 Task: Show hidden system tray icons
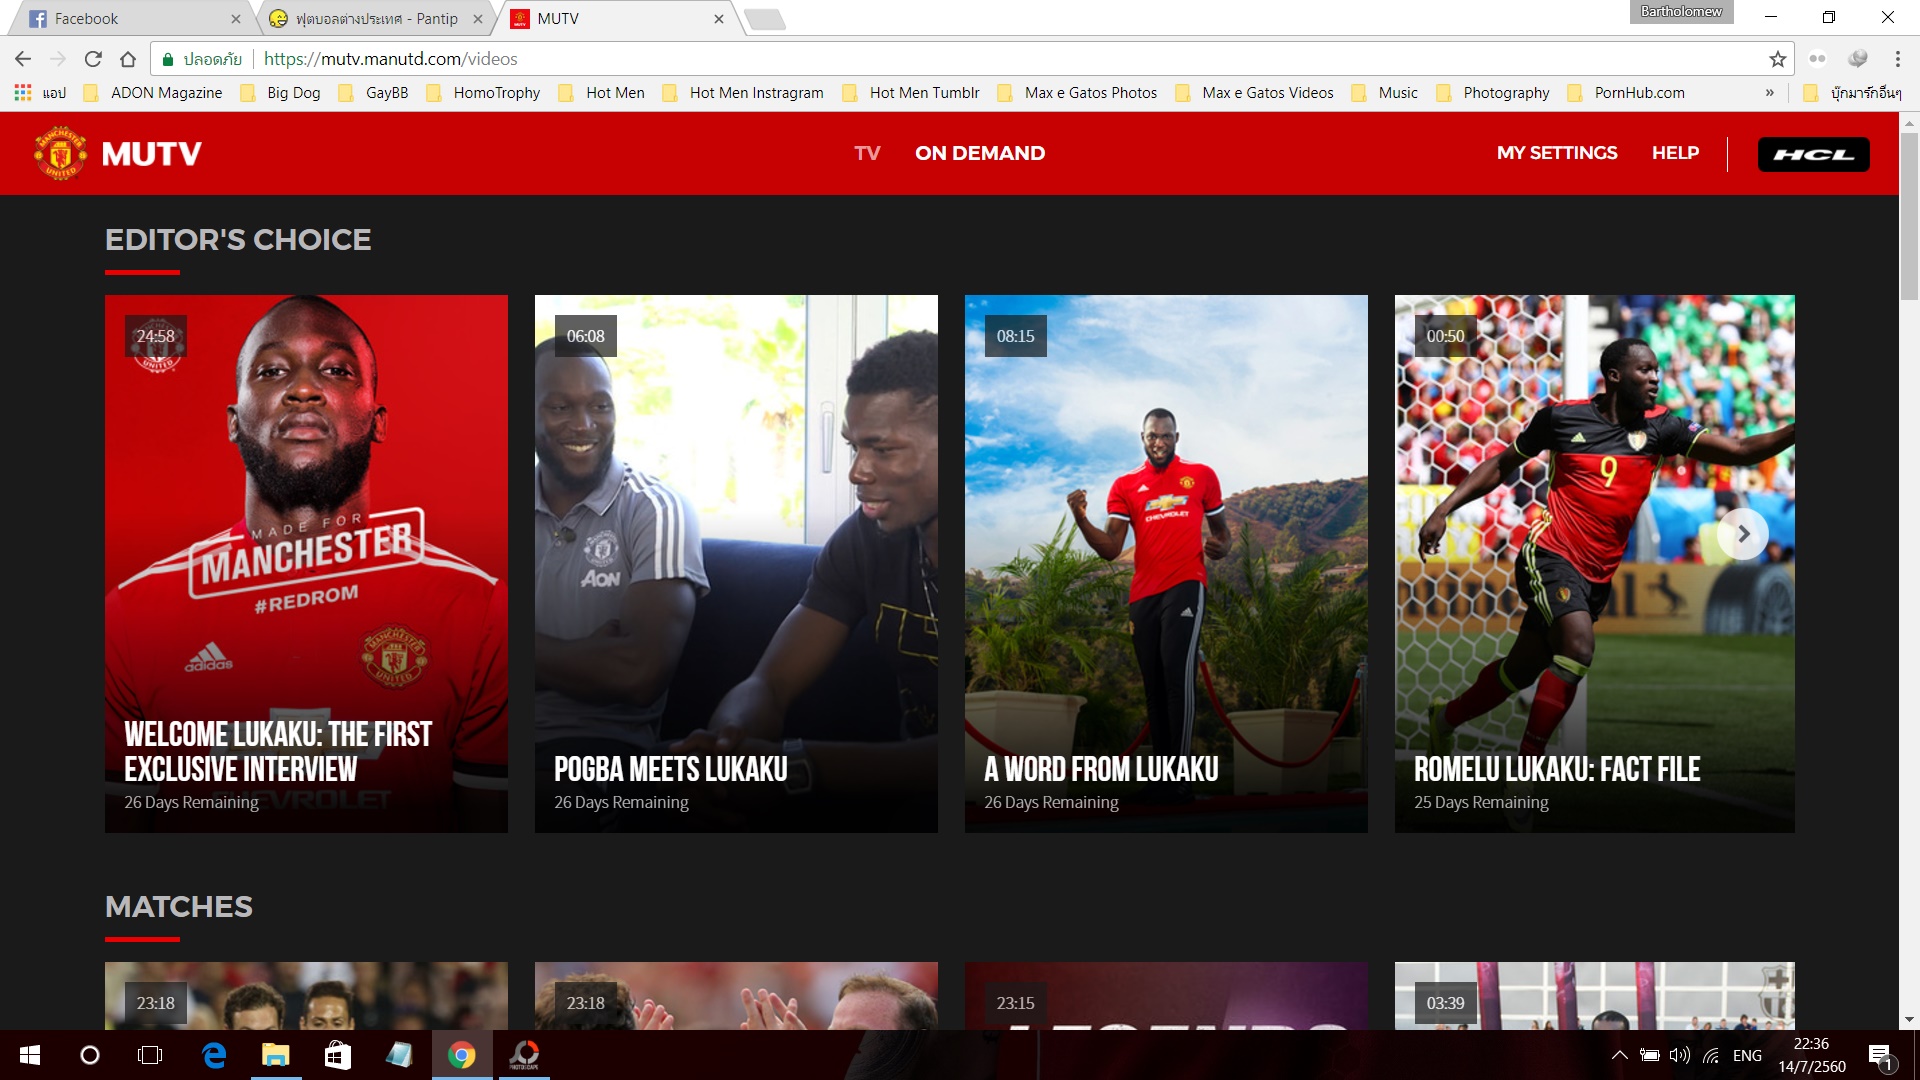(1619, 1055)
